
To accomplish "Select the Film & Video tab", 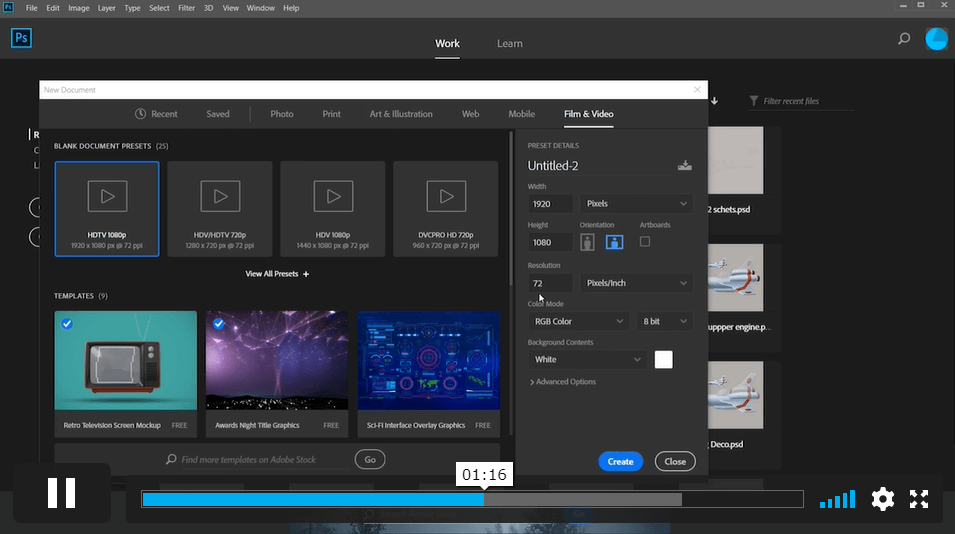I will (588, 114).
